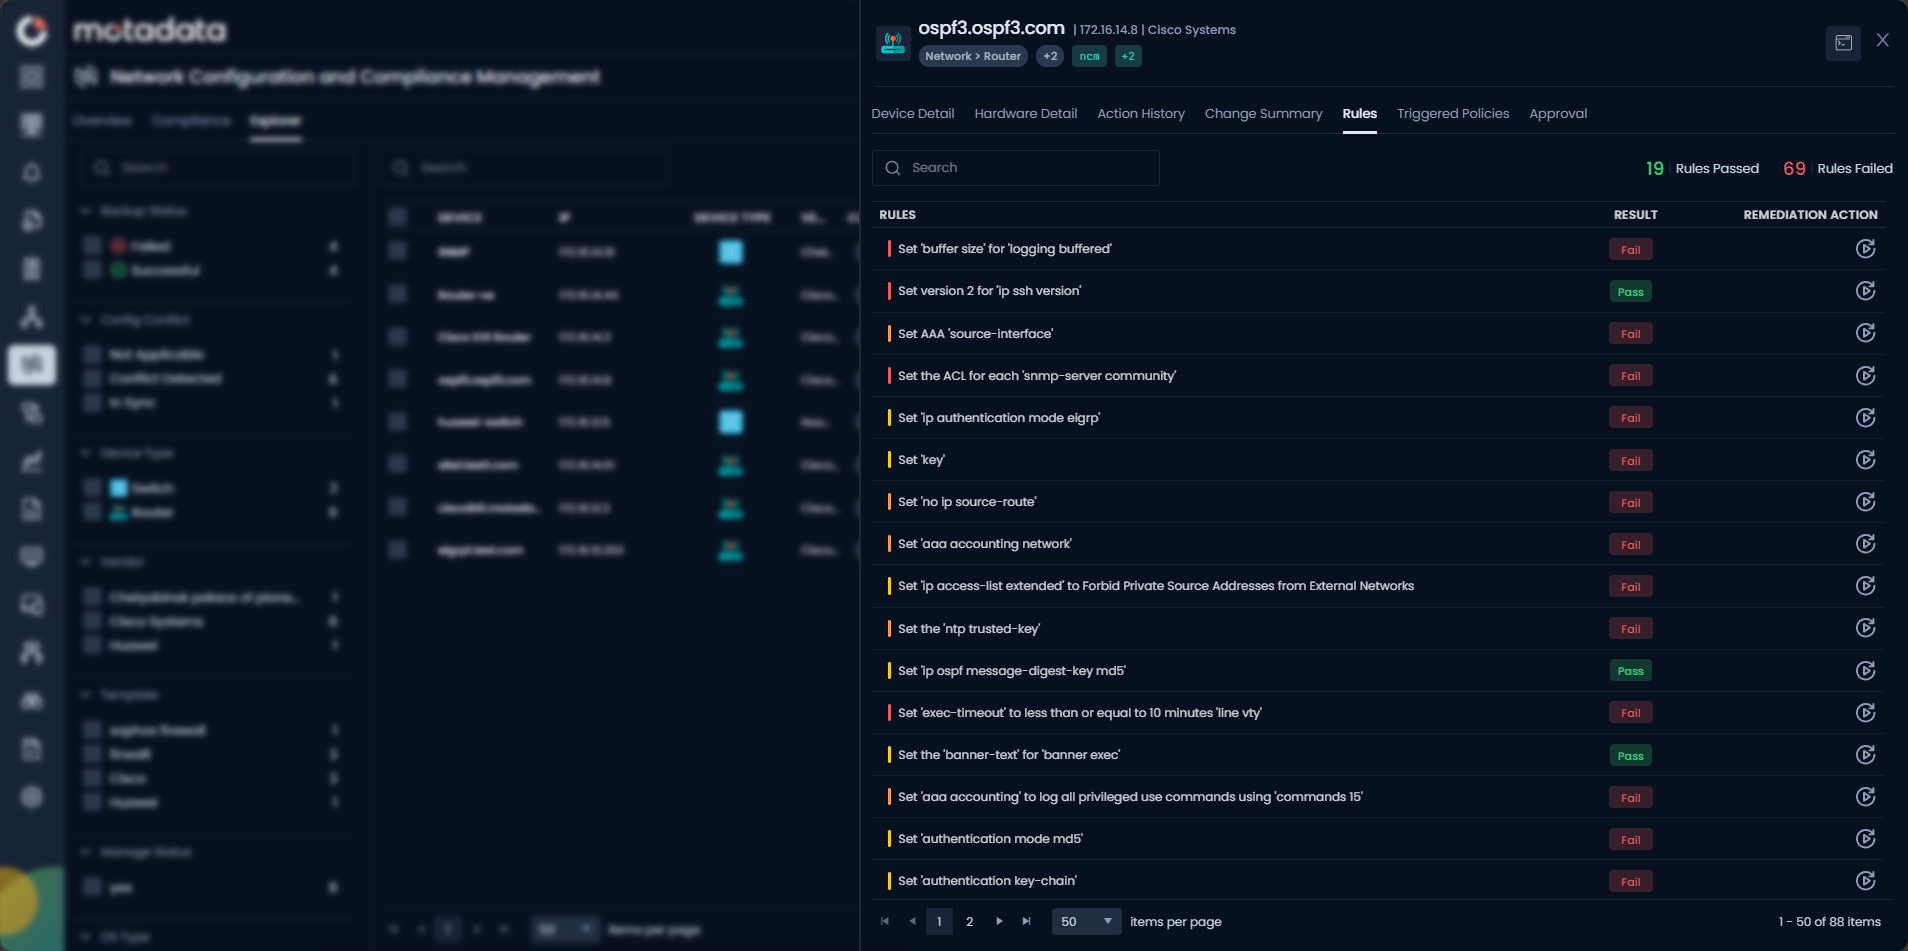Open the Triggered Policies tab
The height and width of the screenshot is (951, 1908).
(1453, 113)
